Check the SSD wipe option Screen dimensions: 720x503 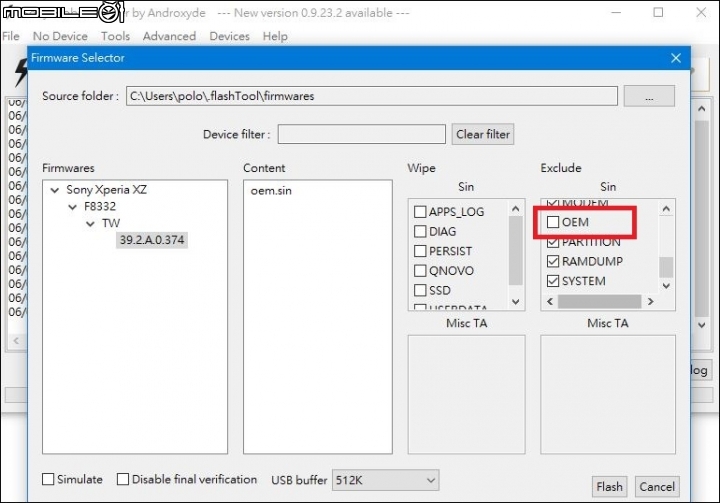point(420,290)
